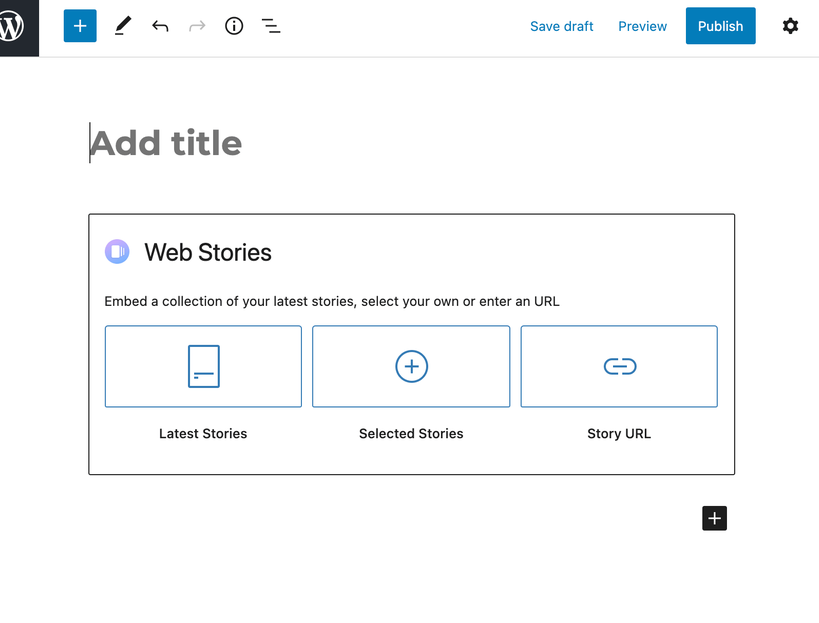Screen dimensions: 819x623
Task: Choose the Selected Stories plus-circle box
Action: 411,366
